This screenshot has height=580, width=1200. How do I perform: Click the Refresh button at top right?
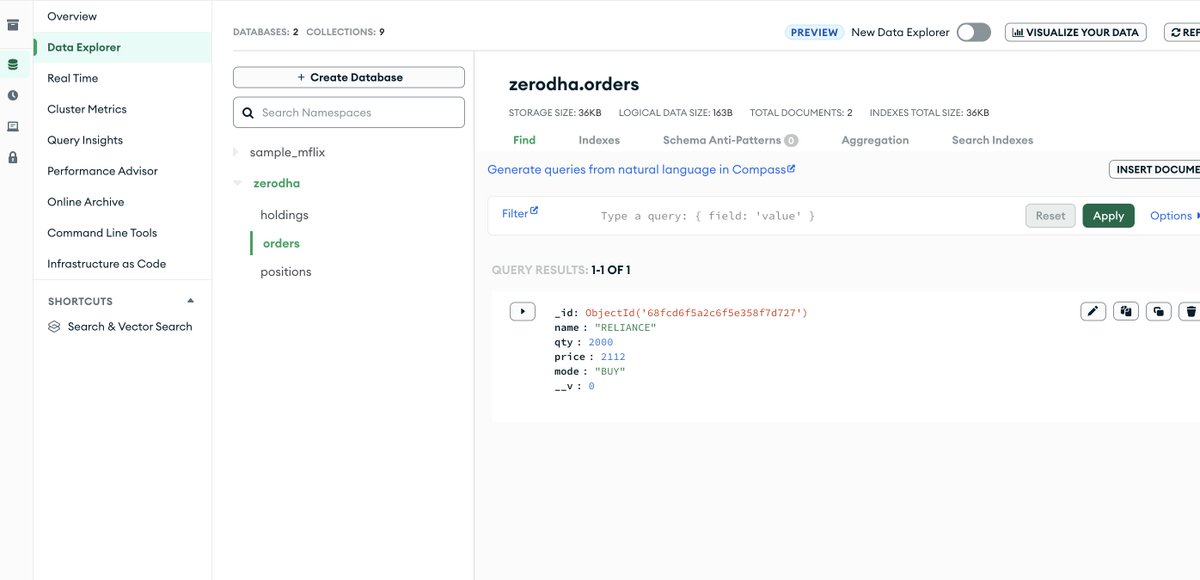tap(1182, 32)
